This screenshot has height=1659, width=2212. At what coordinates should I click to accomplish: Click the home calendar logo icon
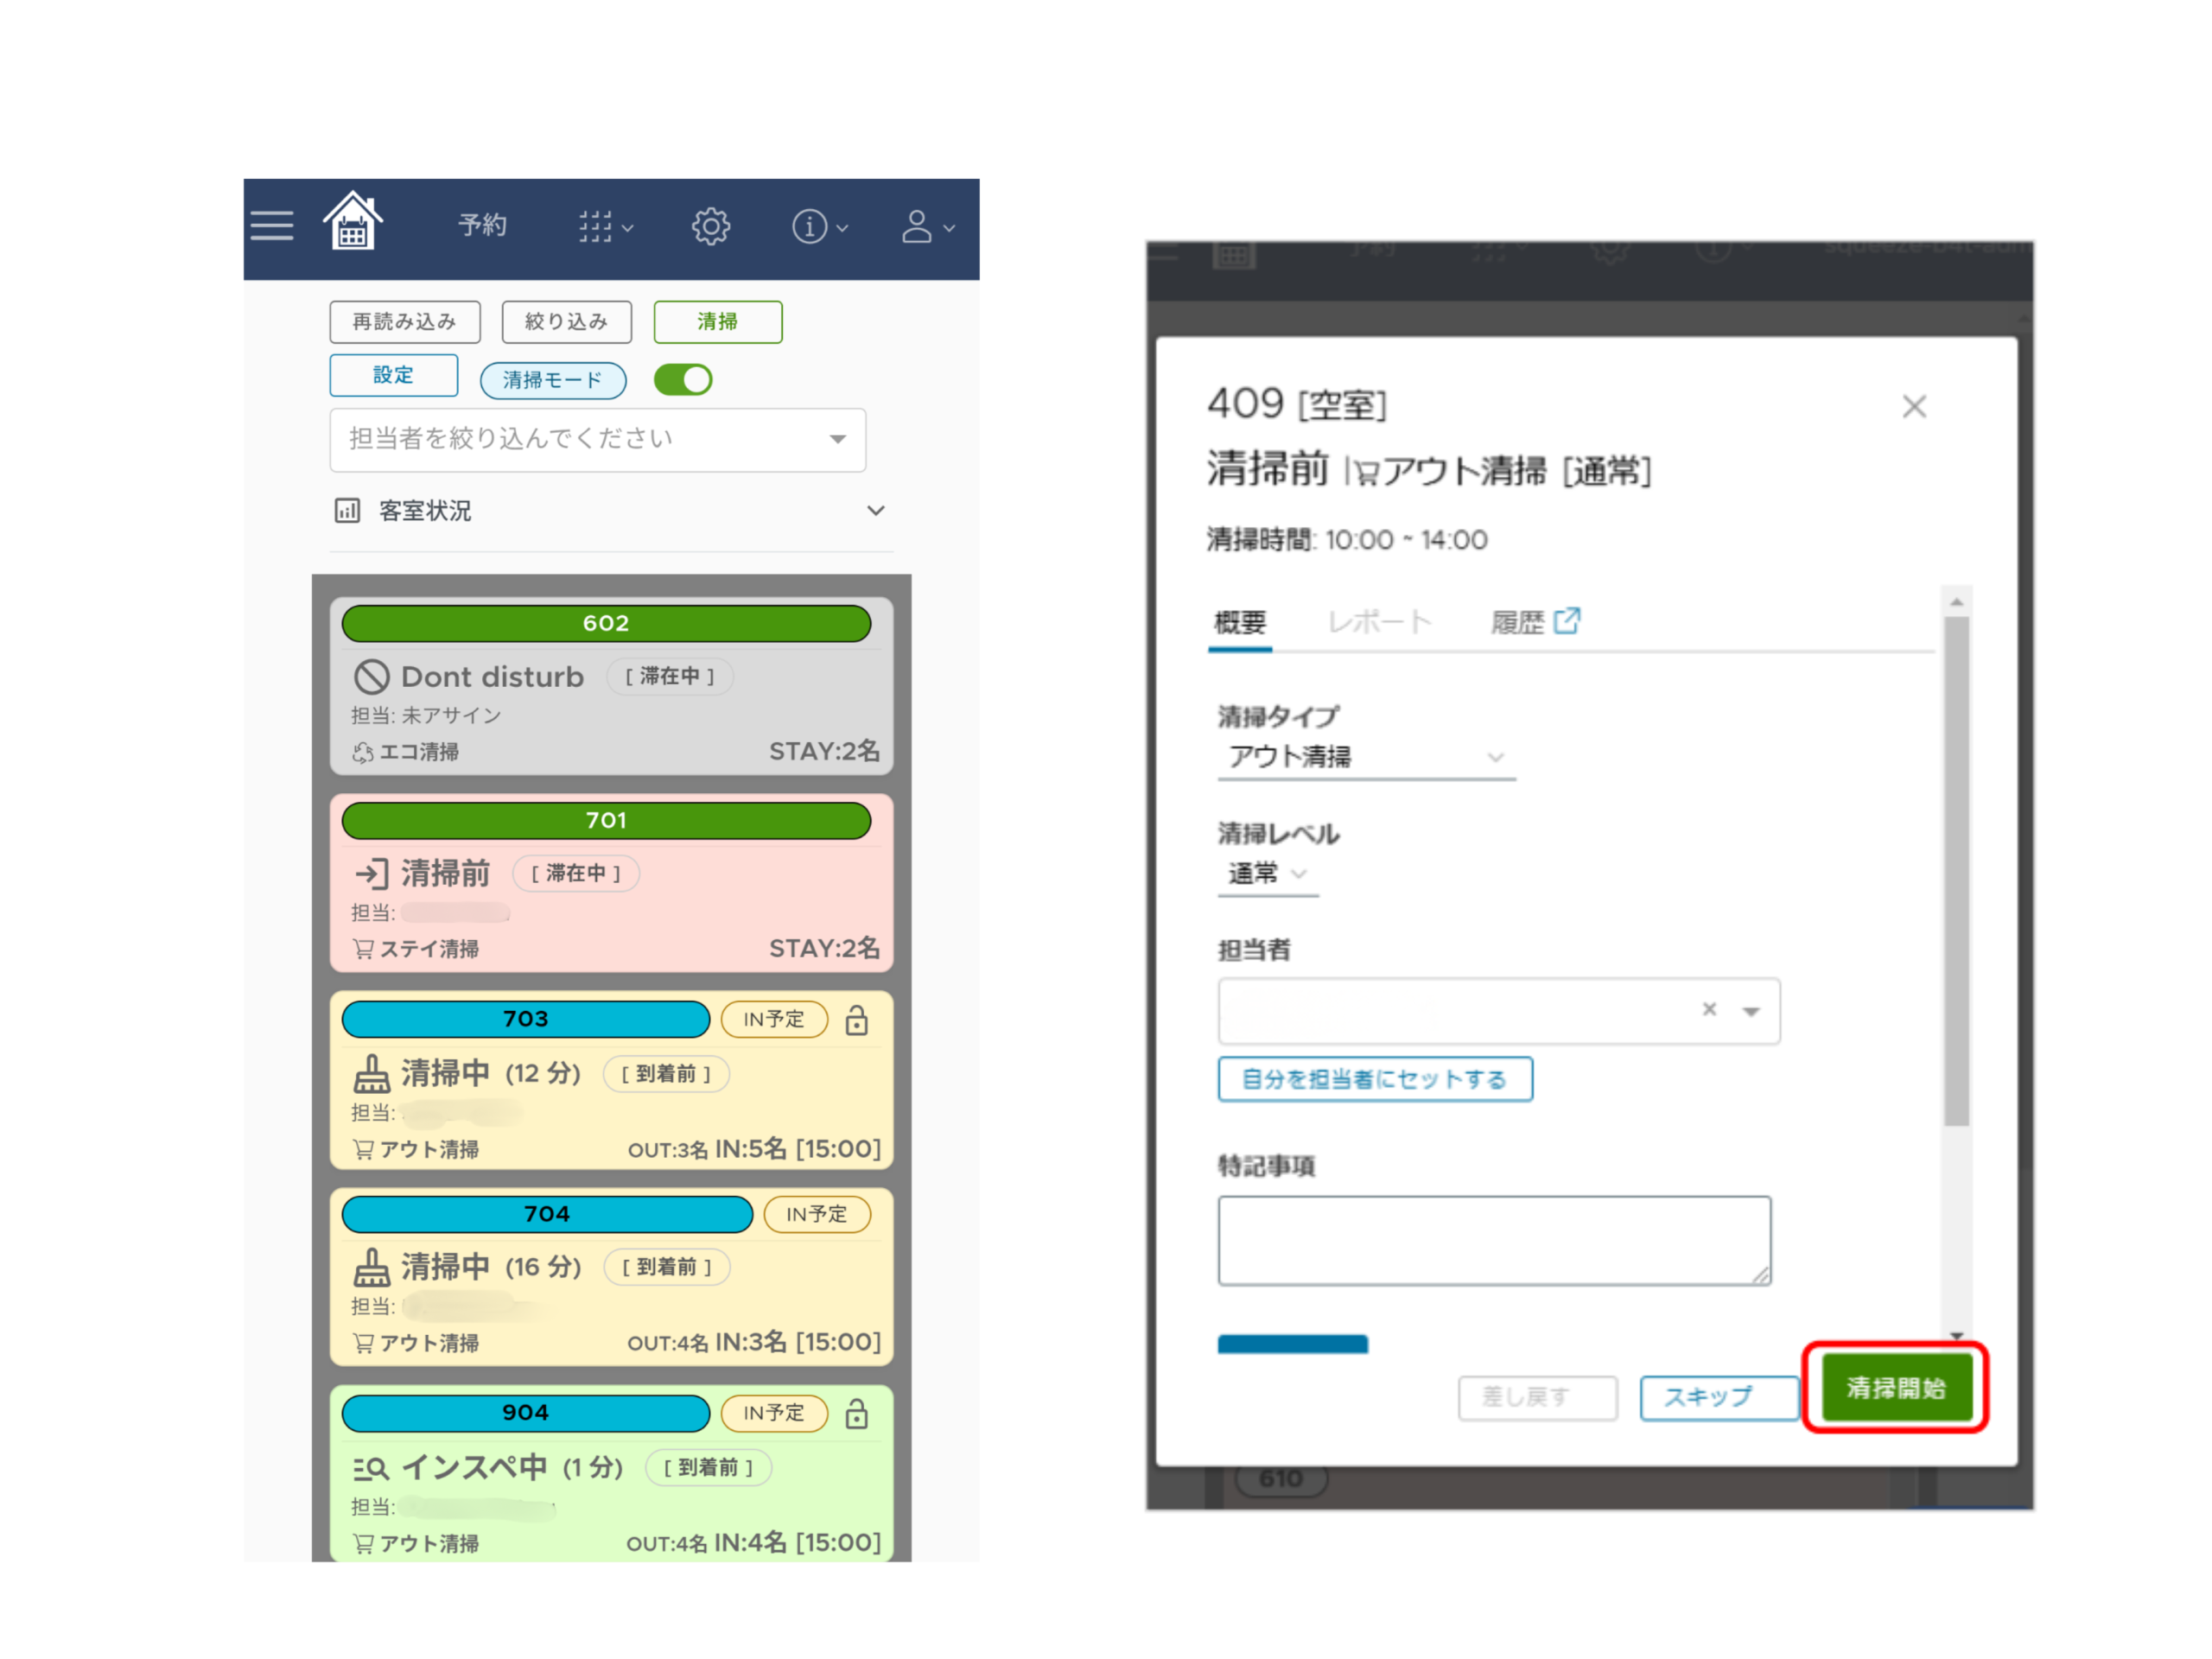point(352,221)
